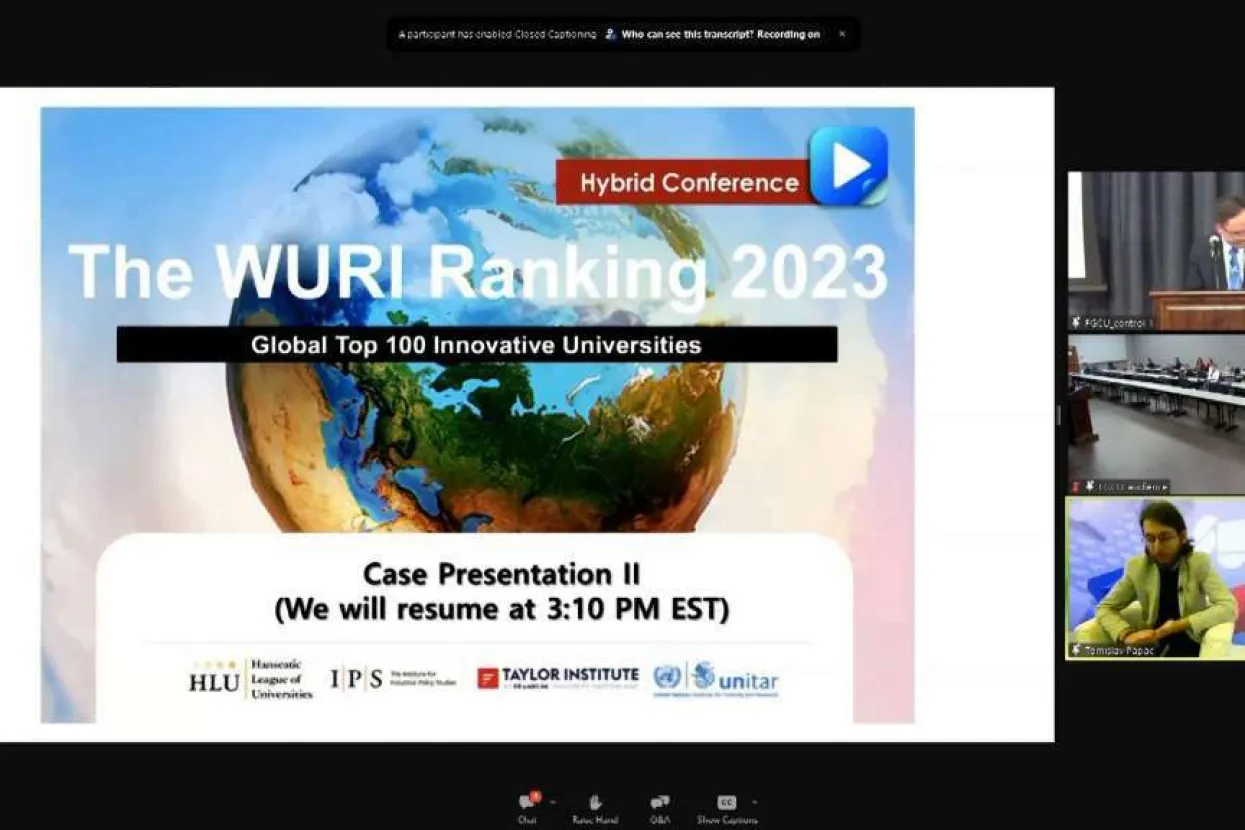The width and height of the screenshot is (1245, 830).
Task: Click the Raise Hand icon
Action: (595, 802)
